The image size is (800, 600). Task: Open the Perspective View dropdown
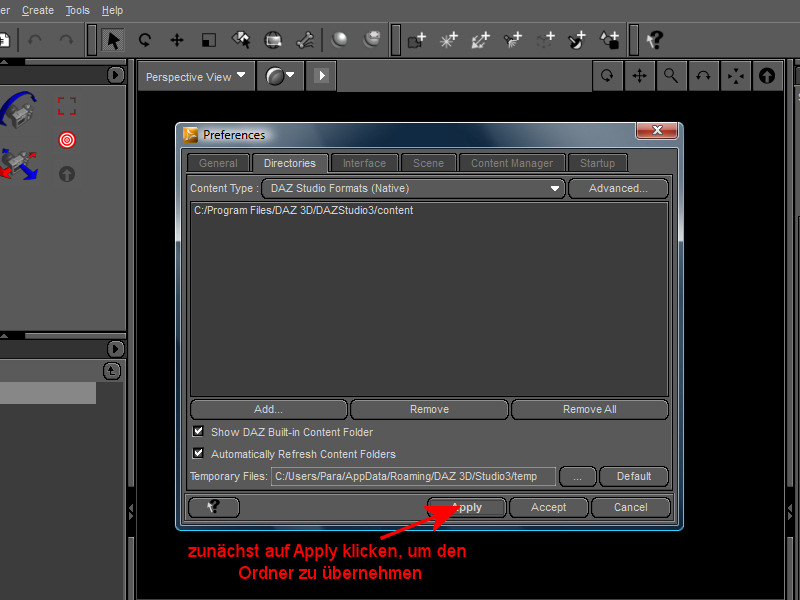pos(196,77)
